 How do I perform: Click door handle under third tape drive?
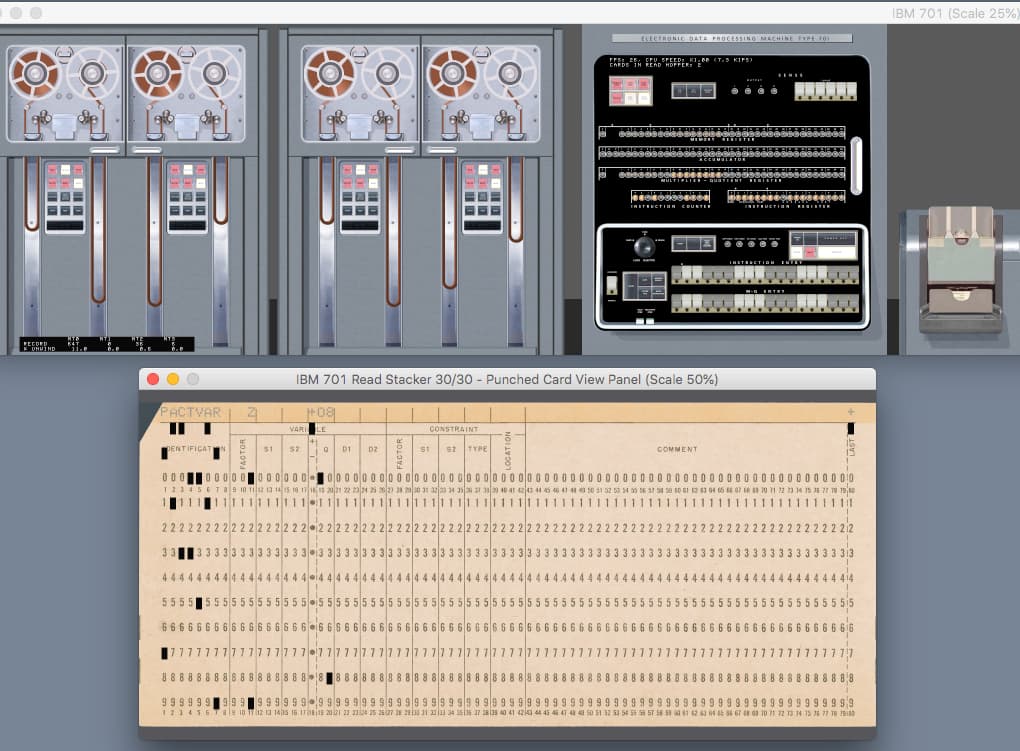point(399,150)
